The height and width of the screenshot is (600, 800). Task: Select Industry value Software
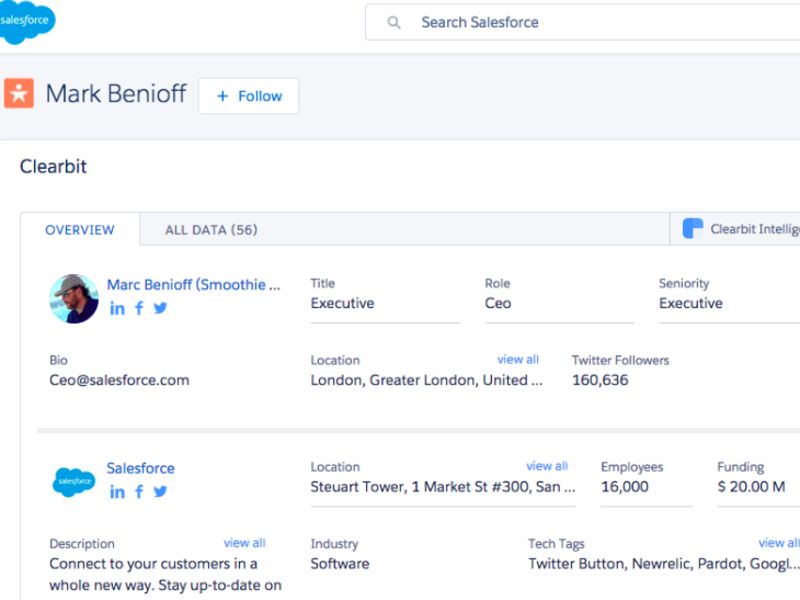[340, 564]
